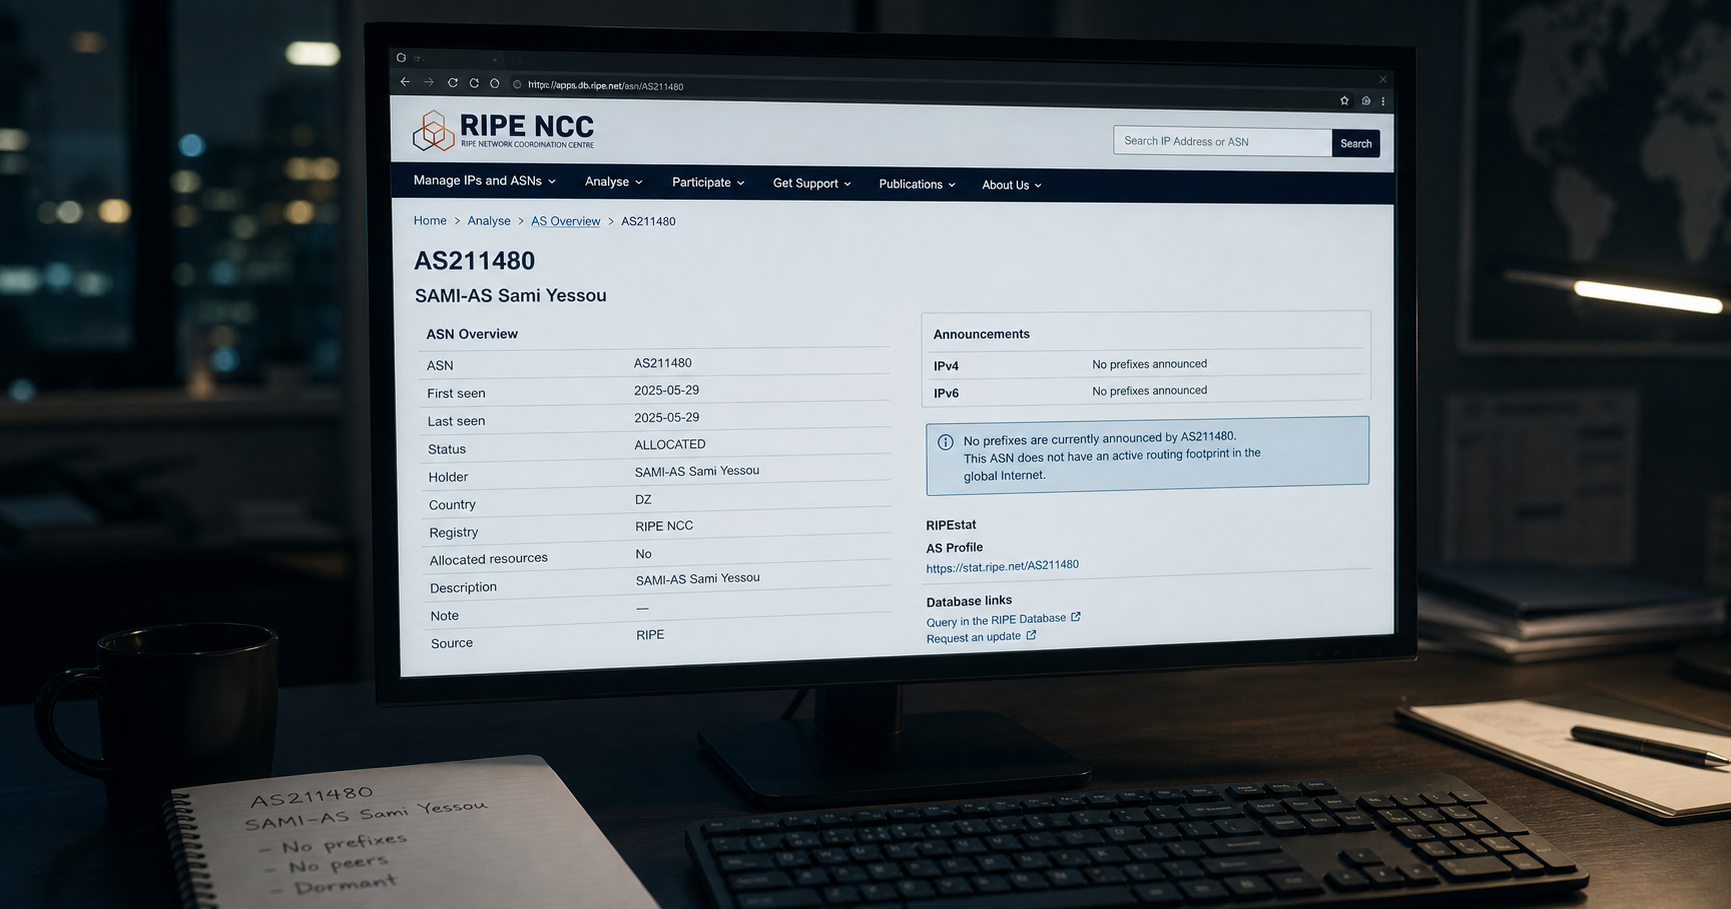
Task: Select the Status value ALLOCATED
Action: tap(670, 445)
